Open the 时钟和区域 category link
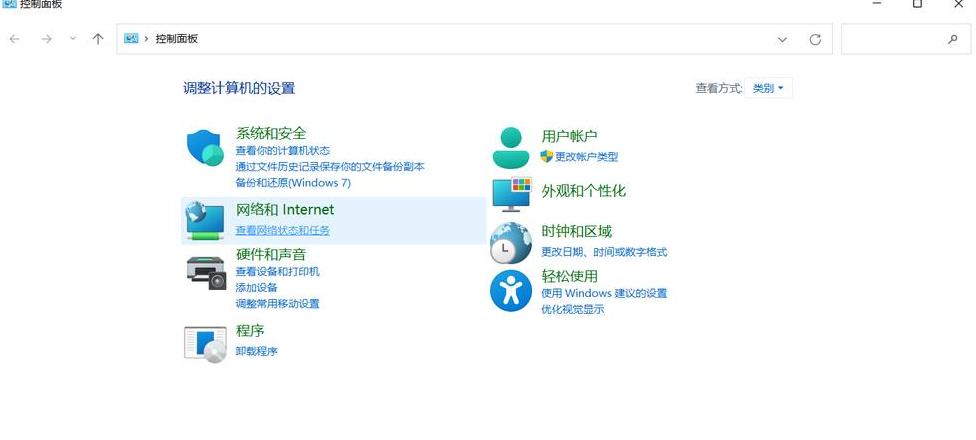The width and height of the screenshot is (976, 440). [576, 232]
